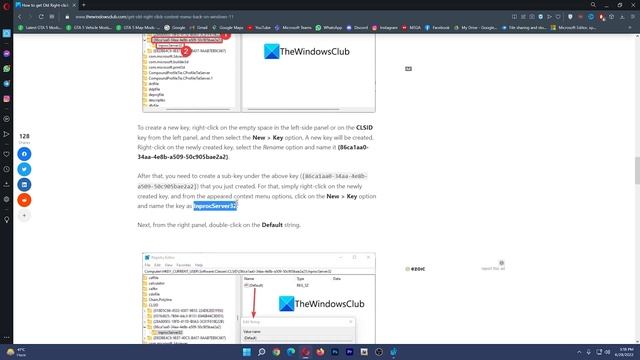Open the Gmail bookmark
This screenshot has width=640, height=360.
[x=198, y=28]
